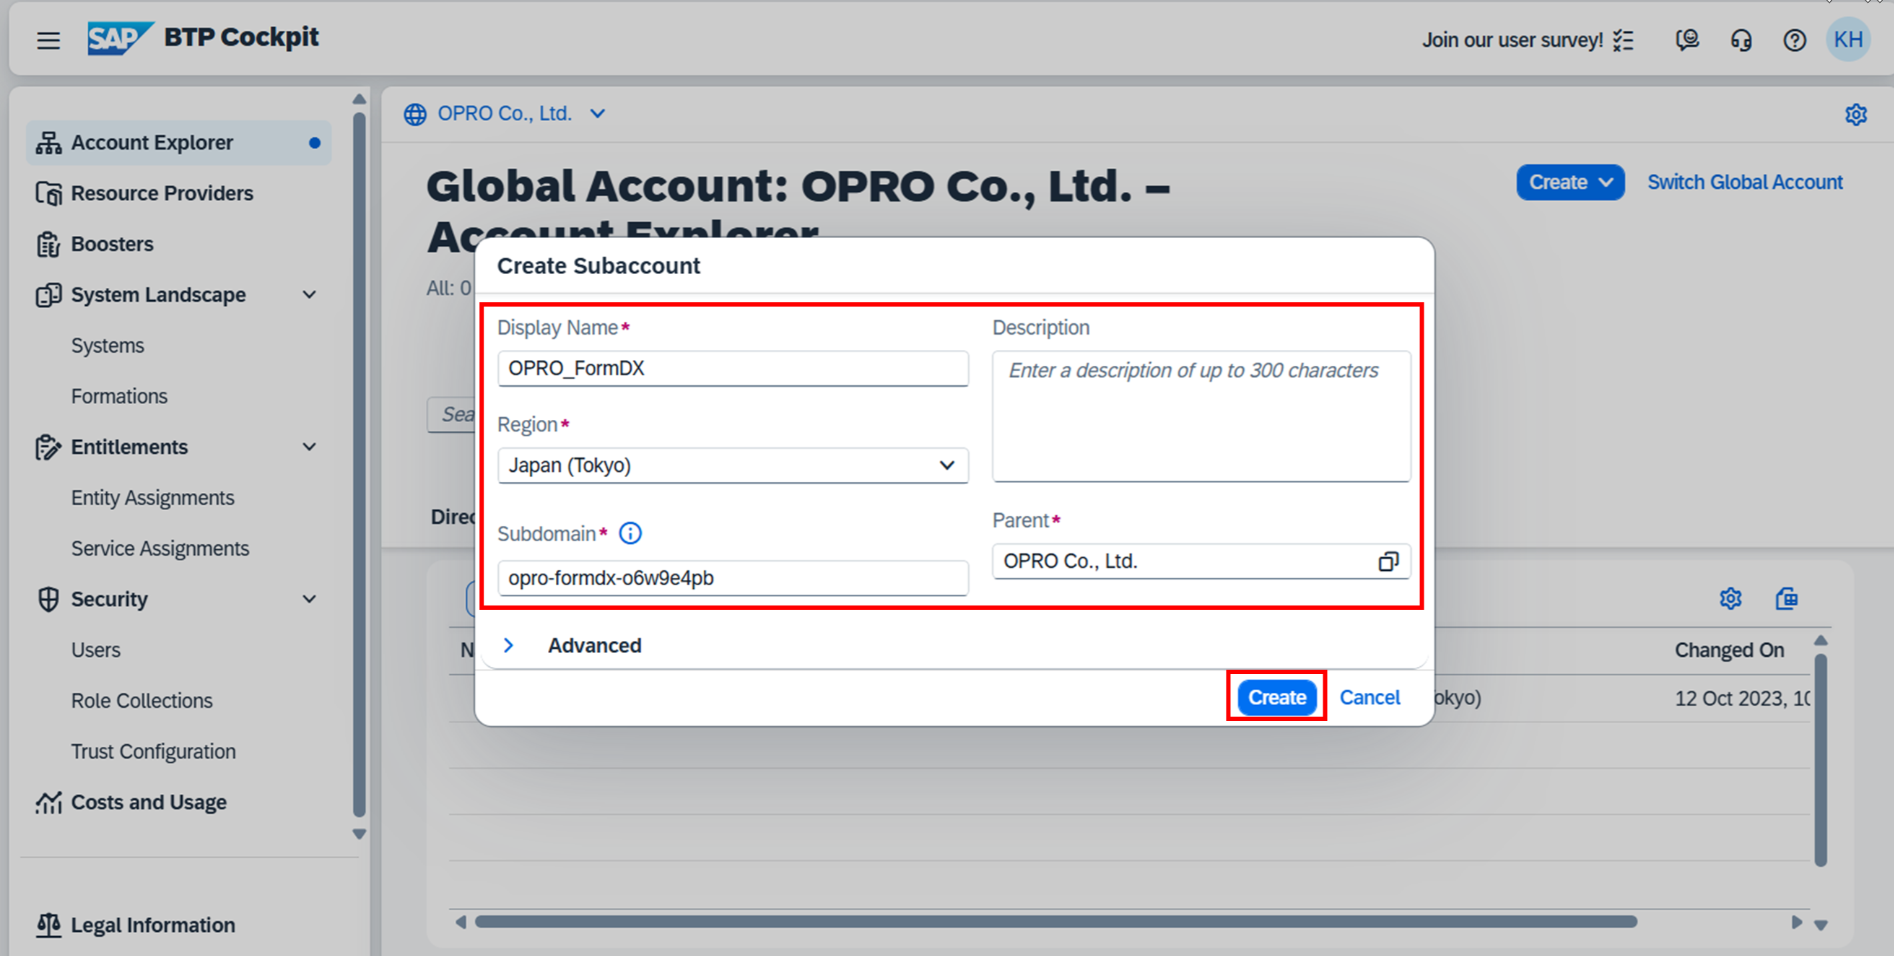The image size is (1894, 956).
Task: Open the help question mark icon
Action: (x=1794, y=40)
